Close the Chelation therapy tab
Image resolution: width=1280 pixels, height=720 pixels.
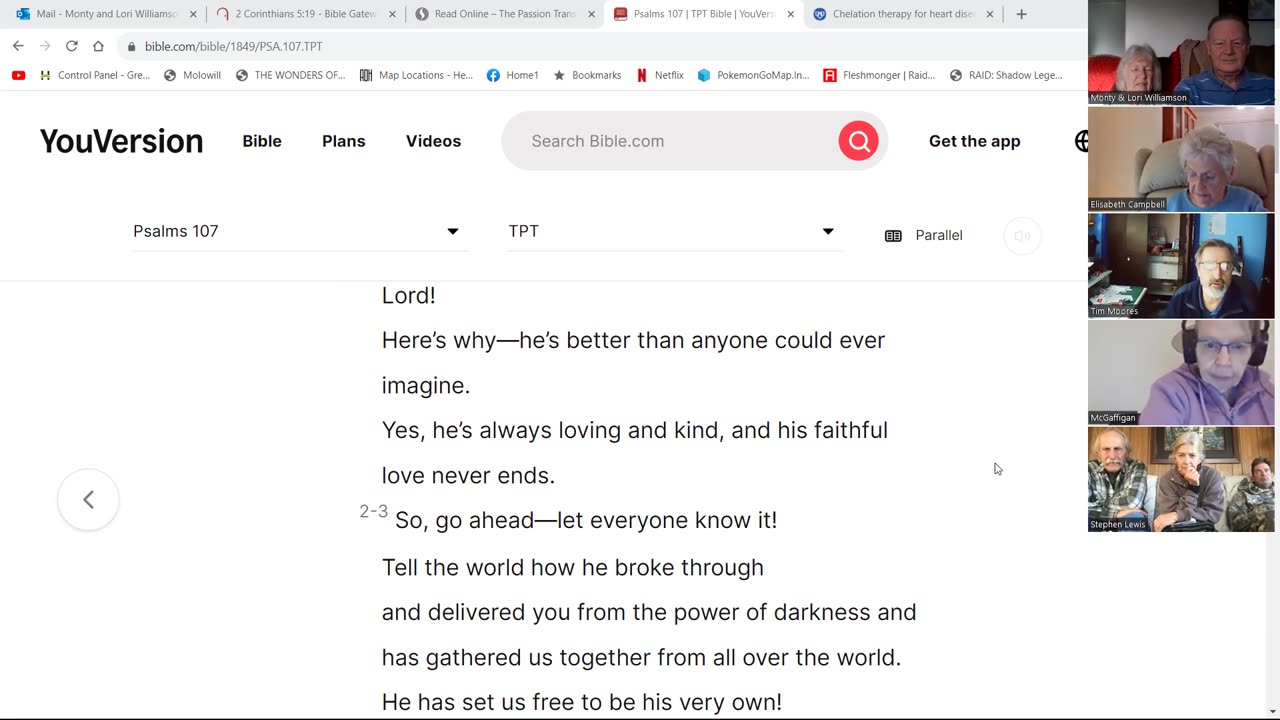tap(989, 14)
